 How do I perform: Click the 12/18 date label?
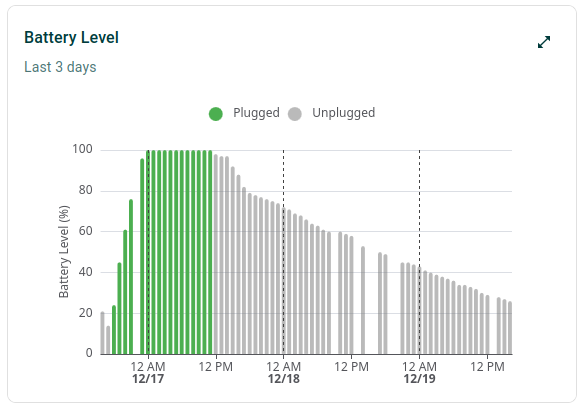[x=283, y=379]
